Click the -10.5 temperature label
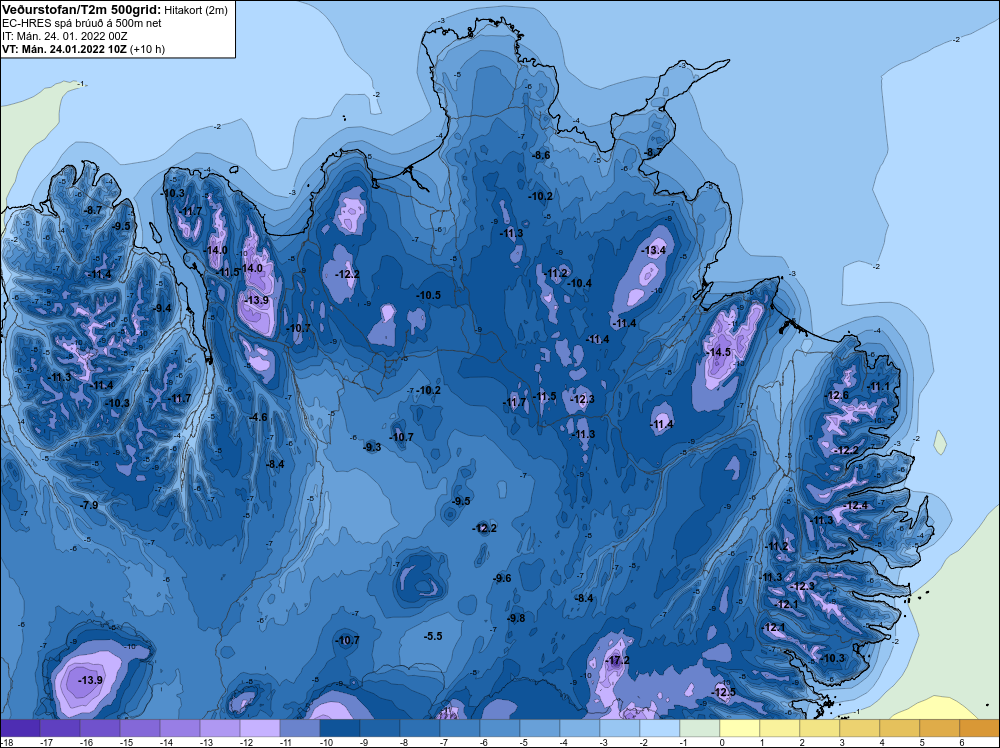Viewport: 1000px width, 748px height. click(429, 295)
